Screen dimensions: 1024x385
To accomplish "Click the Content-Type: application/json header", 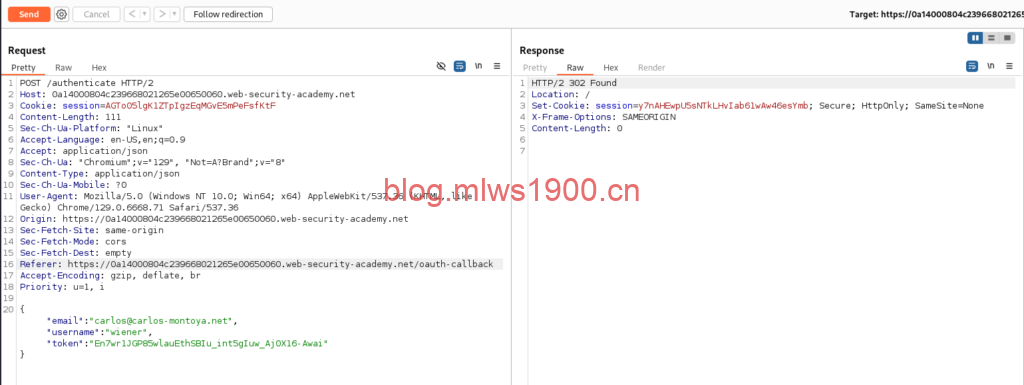I will coord(99,174).
